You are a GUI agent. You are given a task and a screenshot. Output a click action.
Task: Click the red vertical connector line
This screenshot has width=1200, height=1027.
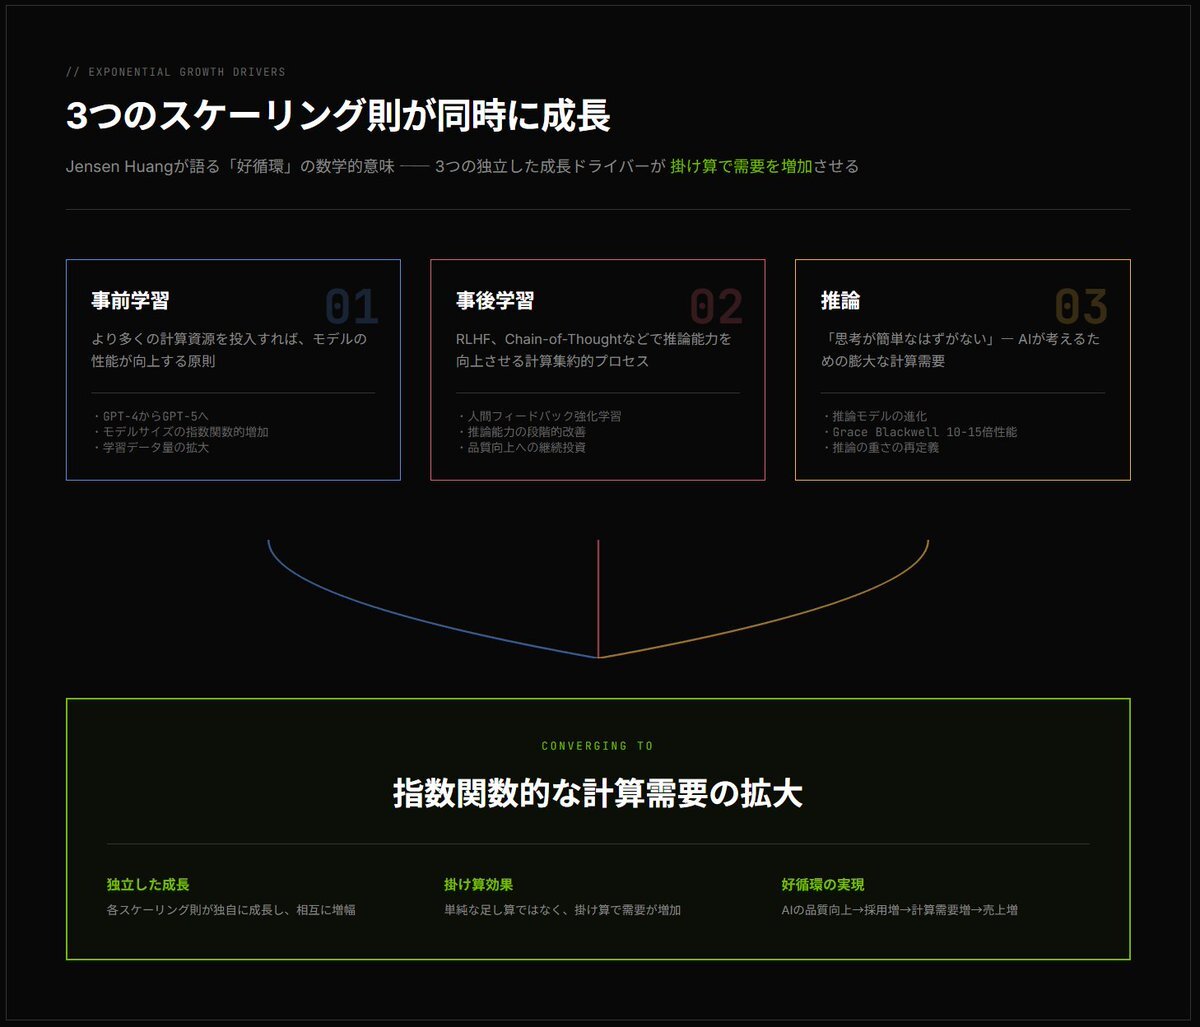[x=598, y=598]
